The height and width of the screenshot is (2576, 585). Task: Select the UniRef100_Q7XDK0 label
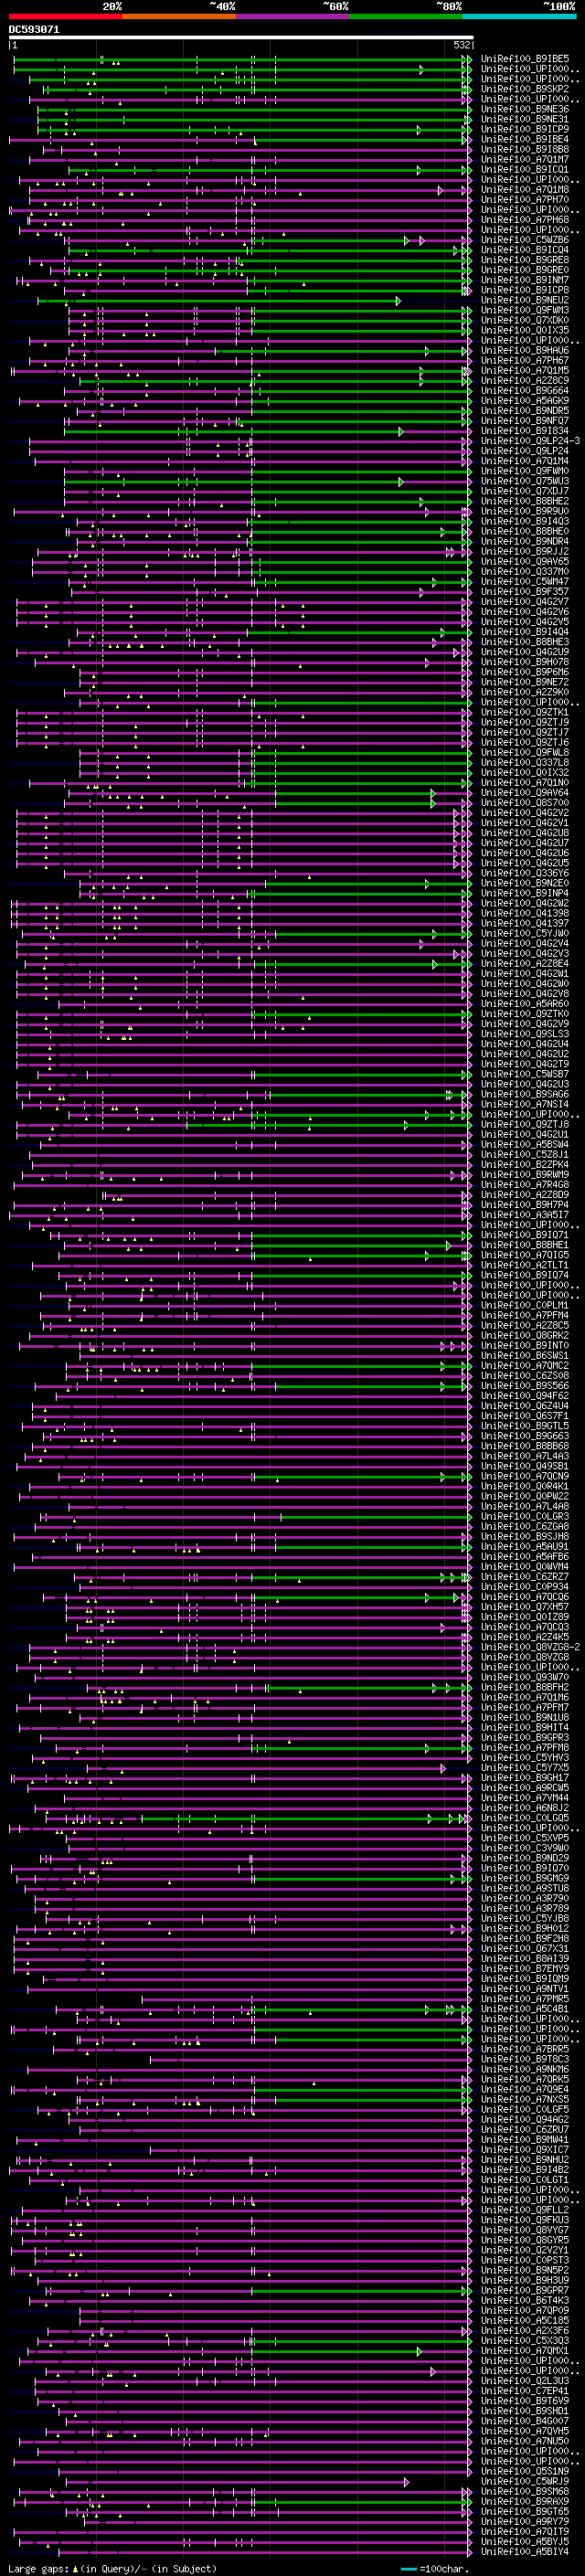(x=525, y=320)
